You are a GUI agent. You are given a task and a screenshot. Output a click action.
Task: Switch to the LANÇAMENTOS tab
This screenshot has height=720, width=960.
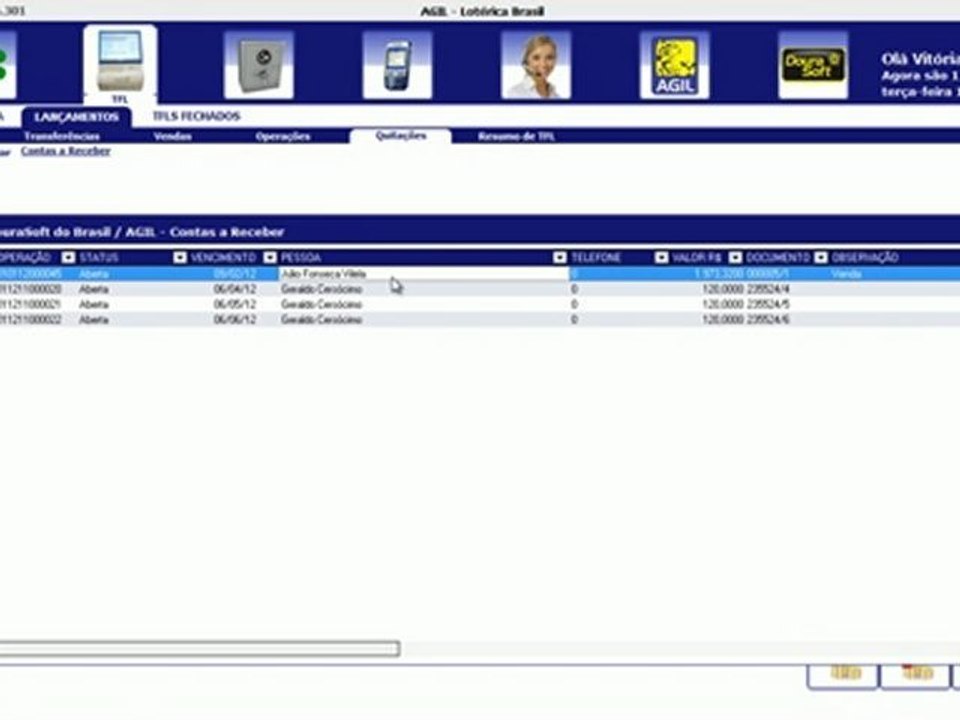tap(77, 117)
